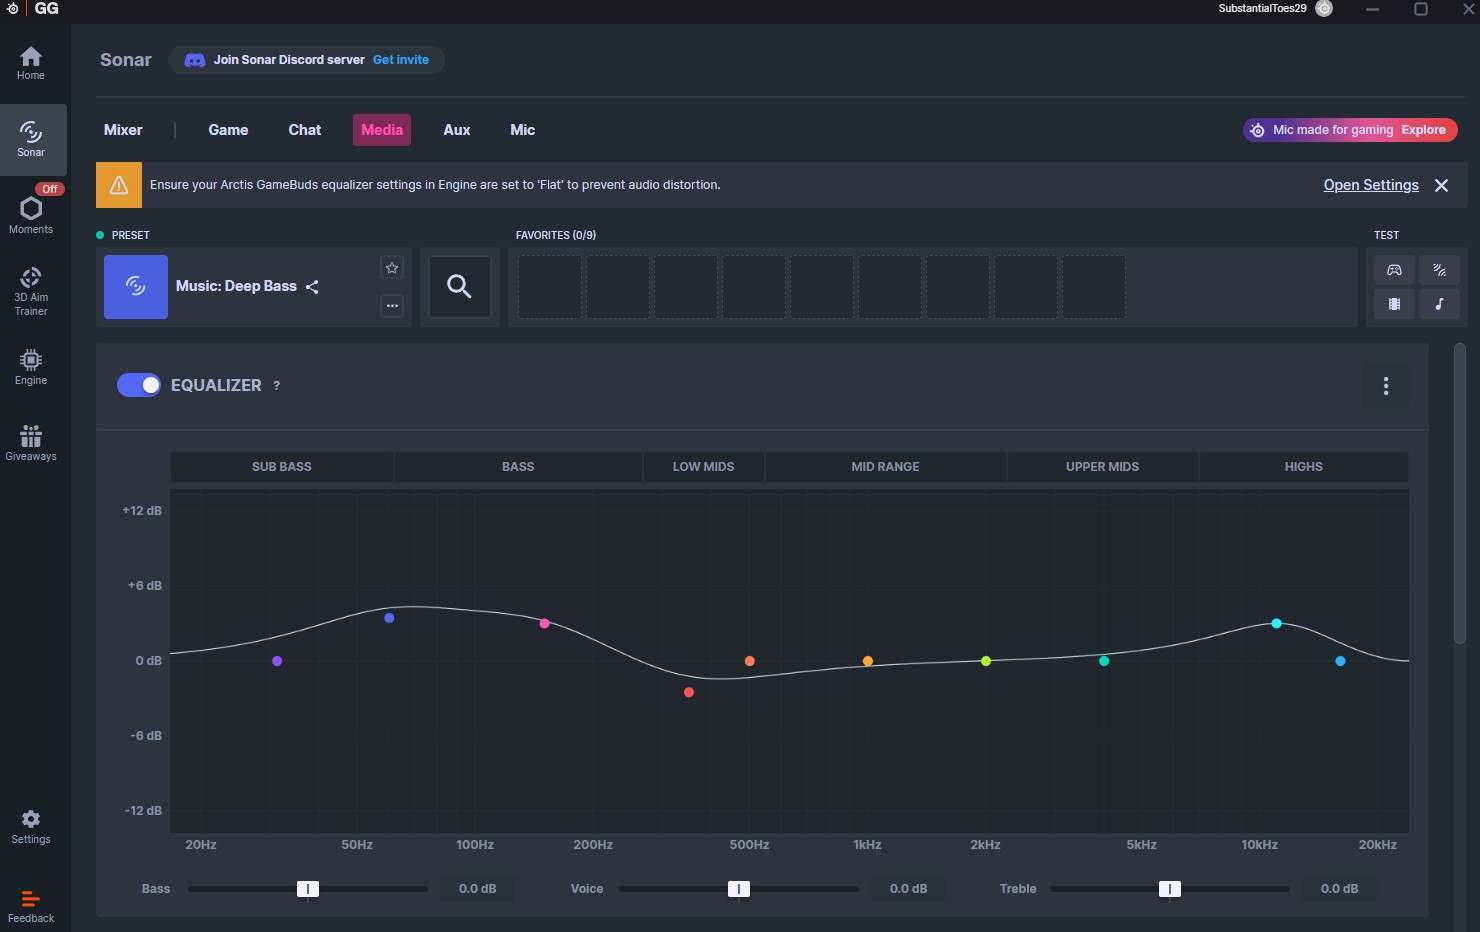Image resolution: width=1480 pixels, height=932 pixels.
Task: Open the equalizer vertical dots menu
Action: tap(1386, 386)
